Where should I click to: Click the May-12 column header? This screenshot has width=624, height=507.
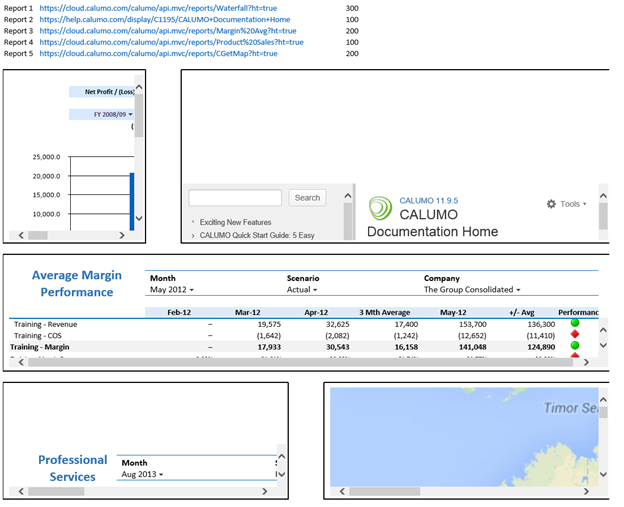coord(453,312)
